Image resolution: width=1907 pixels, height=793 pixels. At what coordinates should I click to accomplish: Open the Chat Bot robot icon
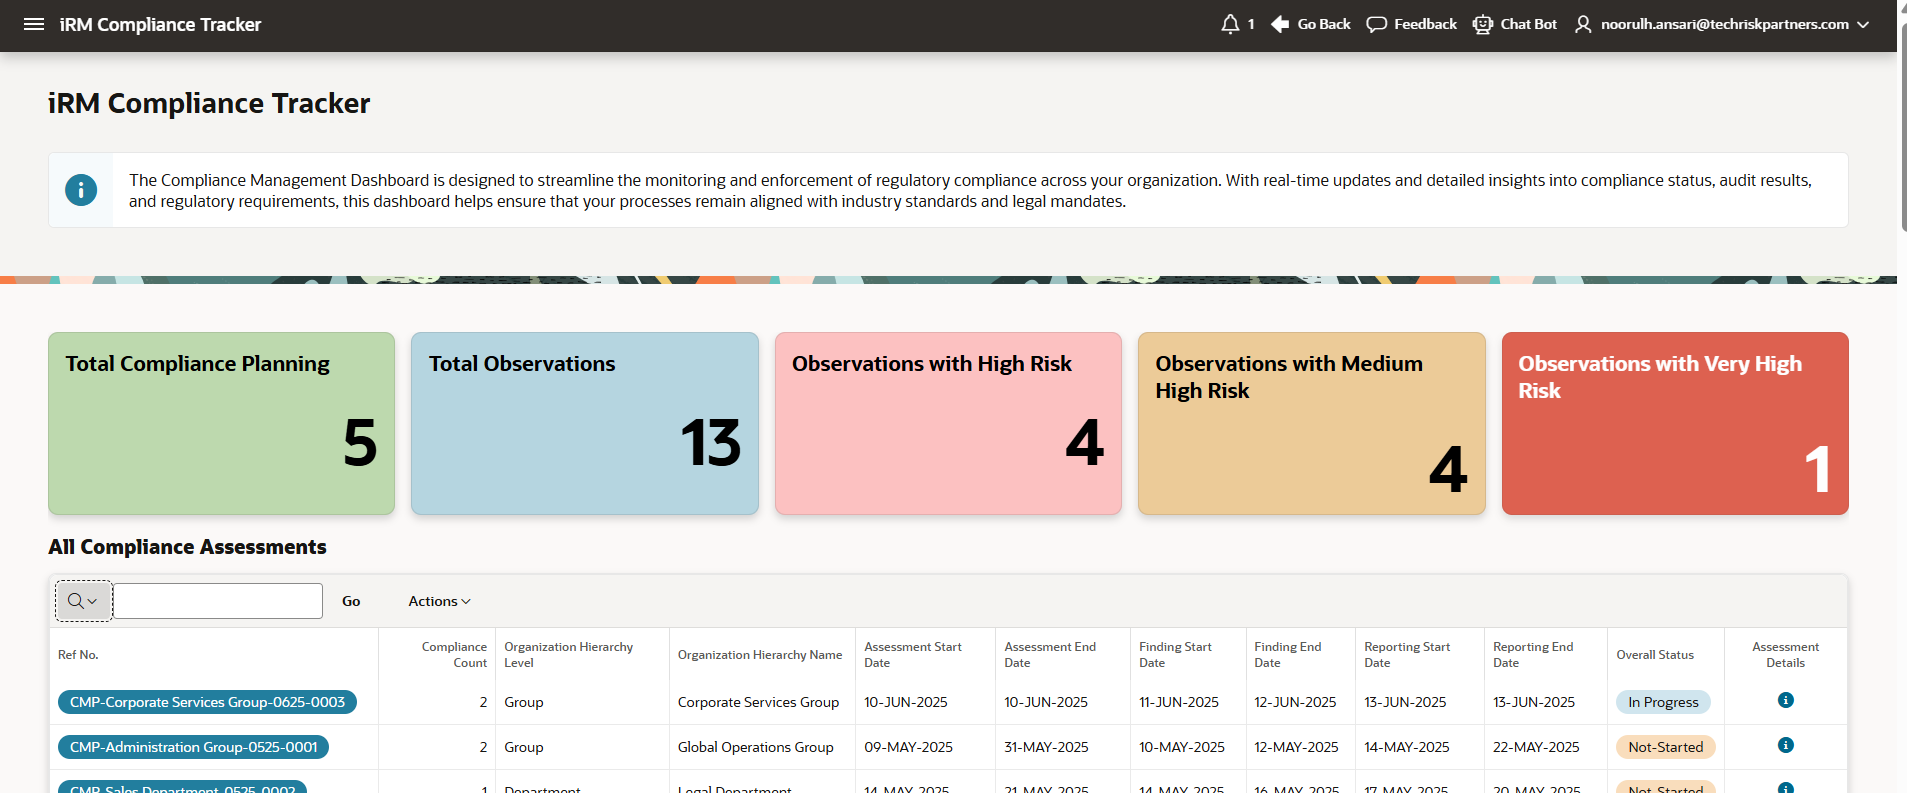coord(1483,24)
